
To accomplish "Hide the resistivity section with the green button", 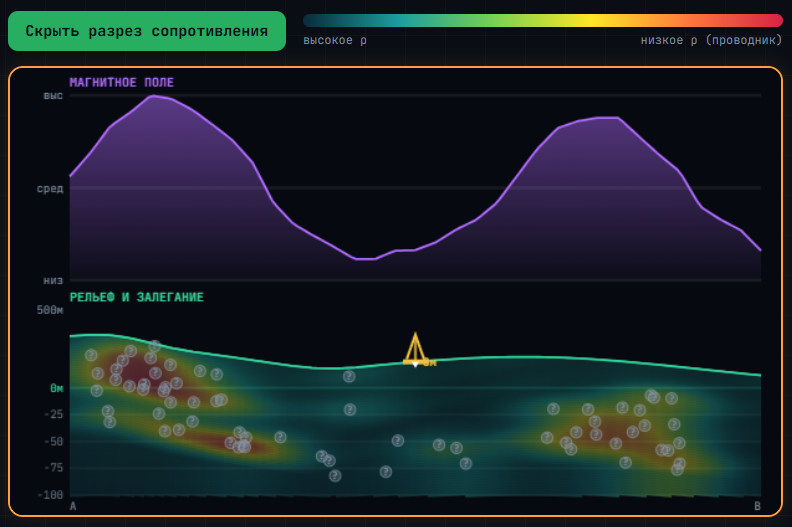I will [x=147, y=31].
